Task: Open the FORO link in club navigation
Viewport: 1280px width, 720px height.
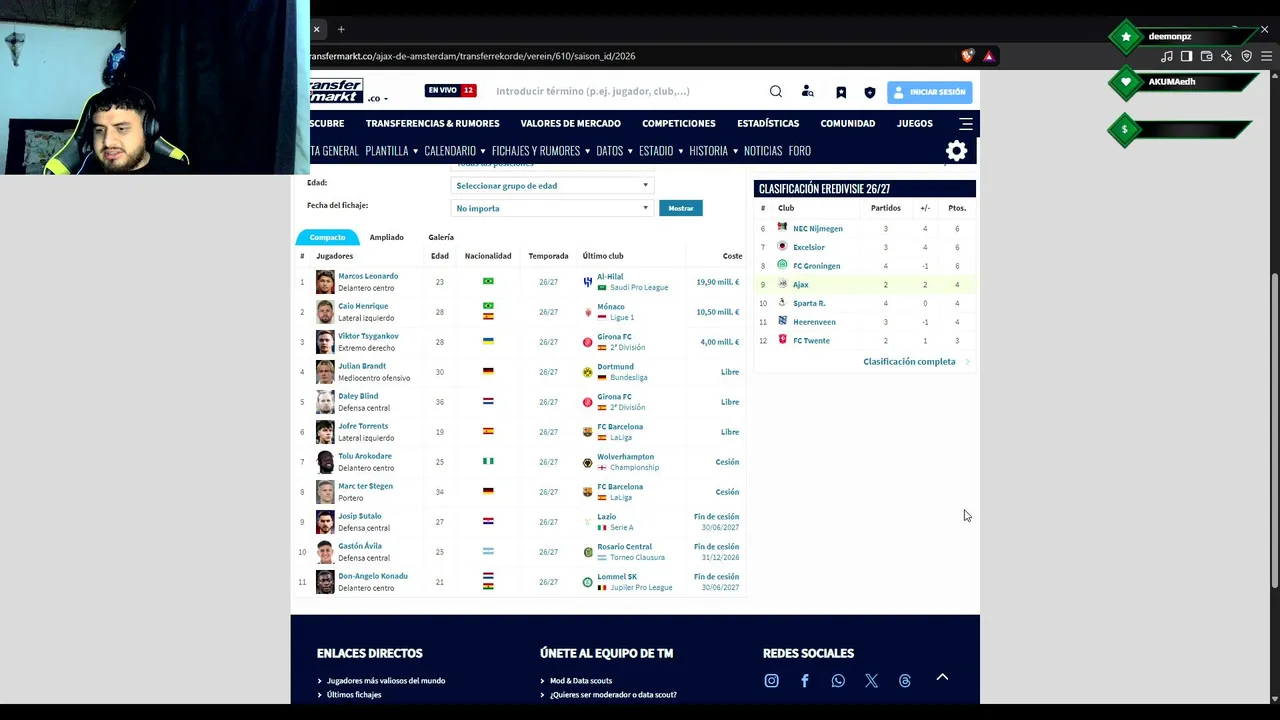Action: click(x=799, y=151)
